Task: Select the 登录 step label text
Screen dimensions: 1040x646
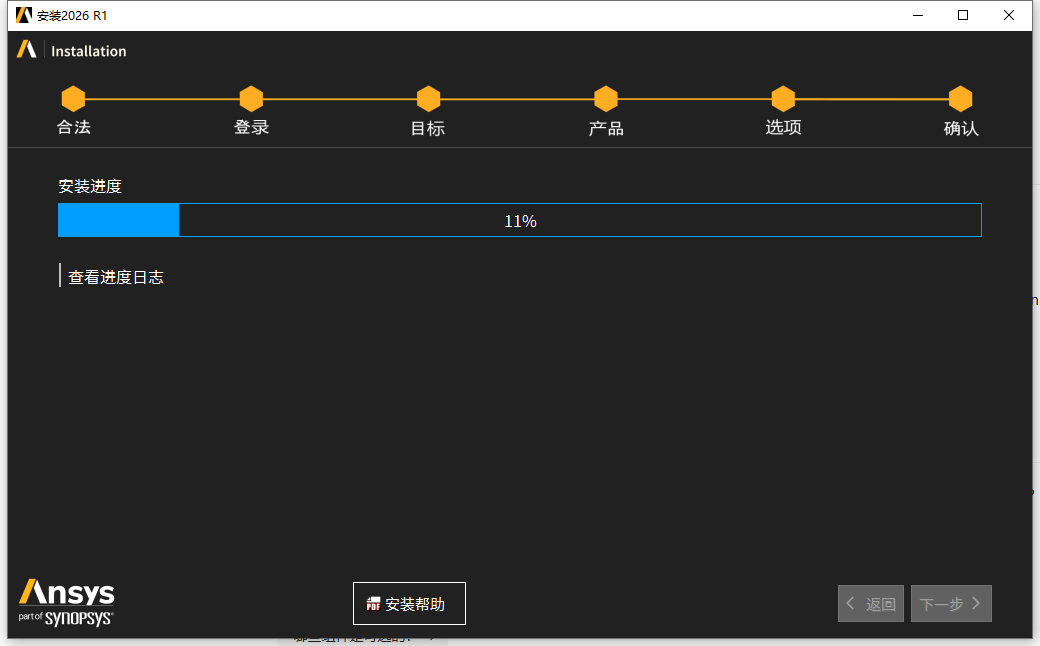Action: 250,128
